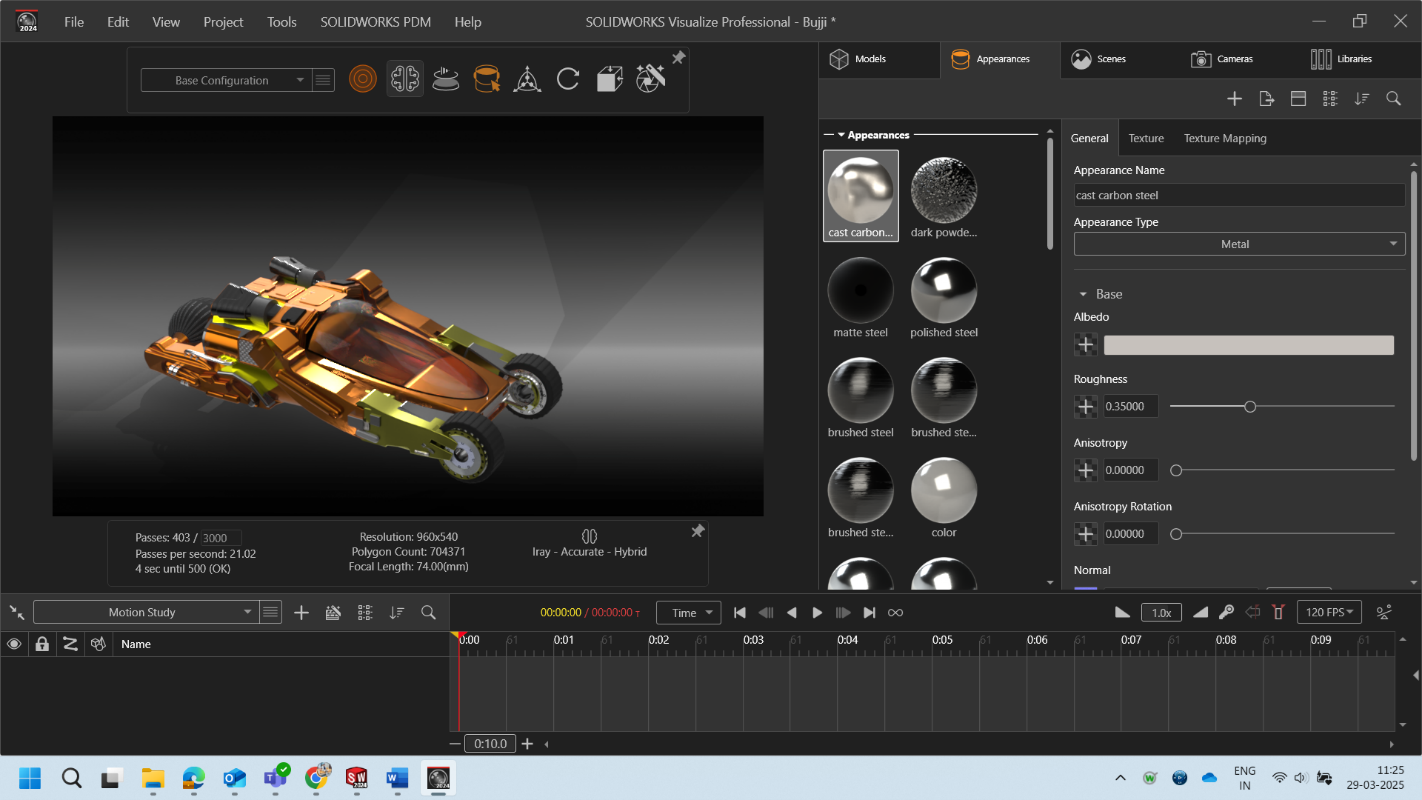The image size is (1422, 800).
Task: Open the 120 FPS dropdown
Action: coord(1328,612)
